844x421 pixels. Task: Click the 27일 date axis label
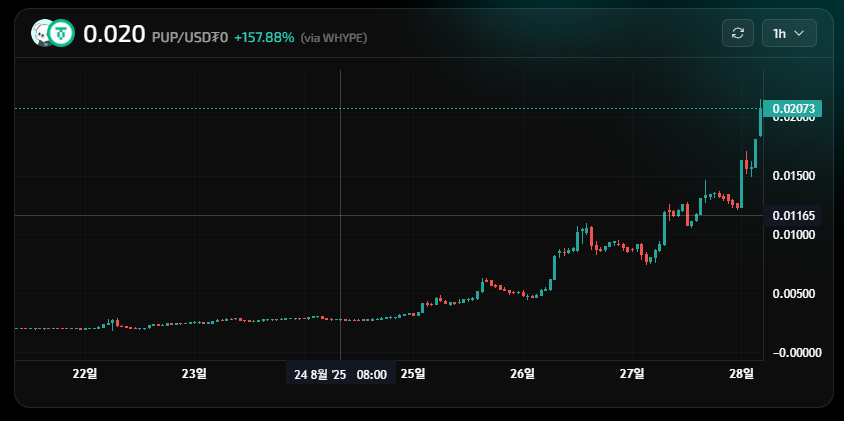click(632, 374)
